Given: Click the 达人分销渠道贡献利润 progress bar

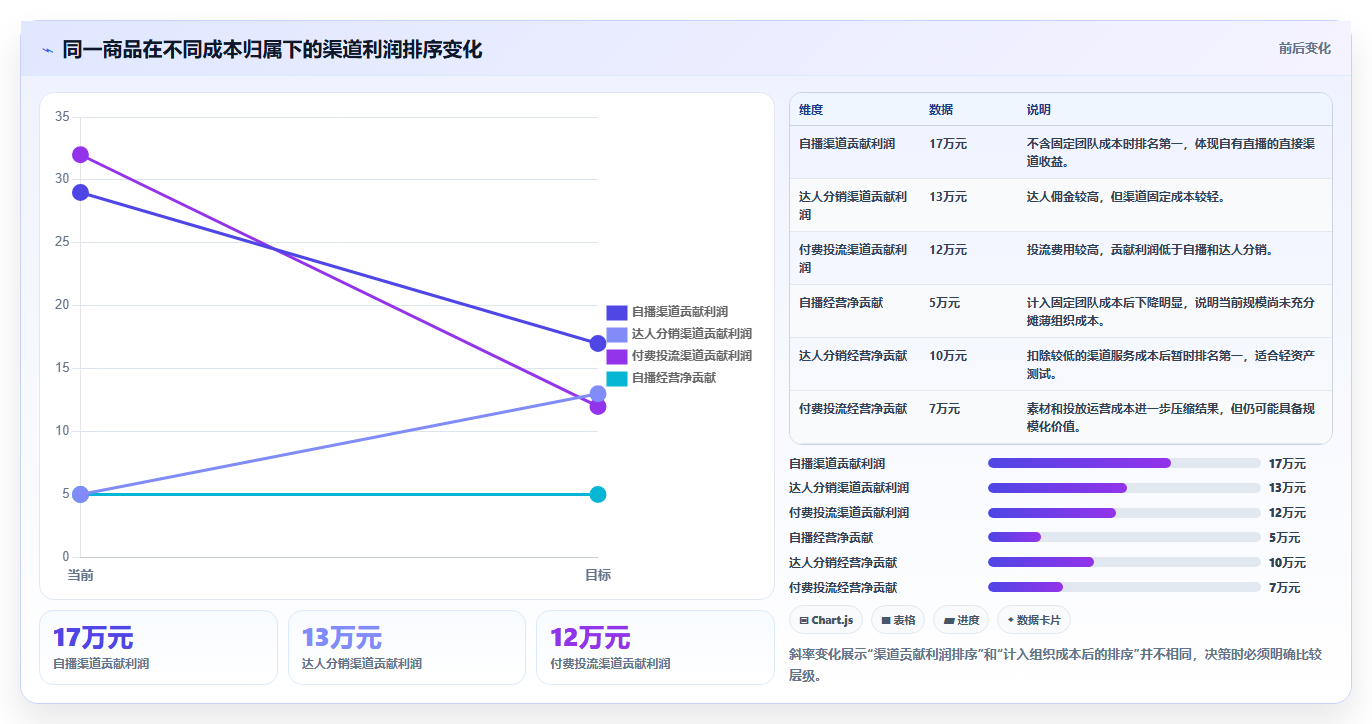Looking at the screenshot, I should [1124, 488].
